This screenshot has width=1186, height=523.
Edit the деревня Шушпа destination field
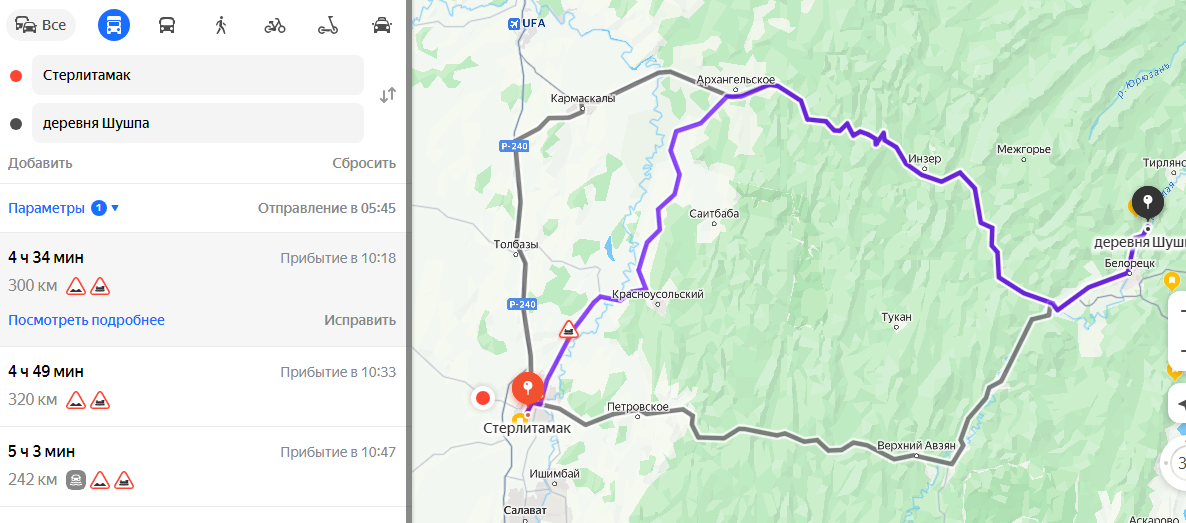tap(197, 123)
